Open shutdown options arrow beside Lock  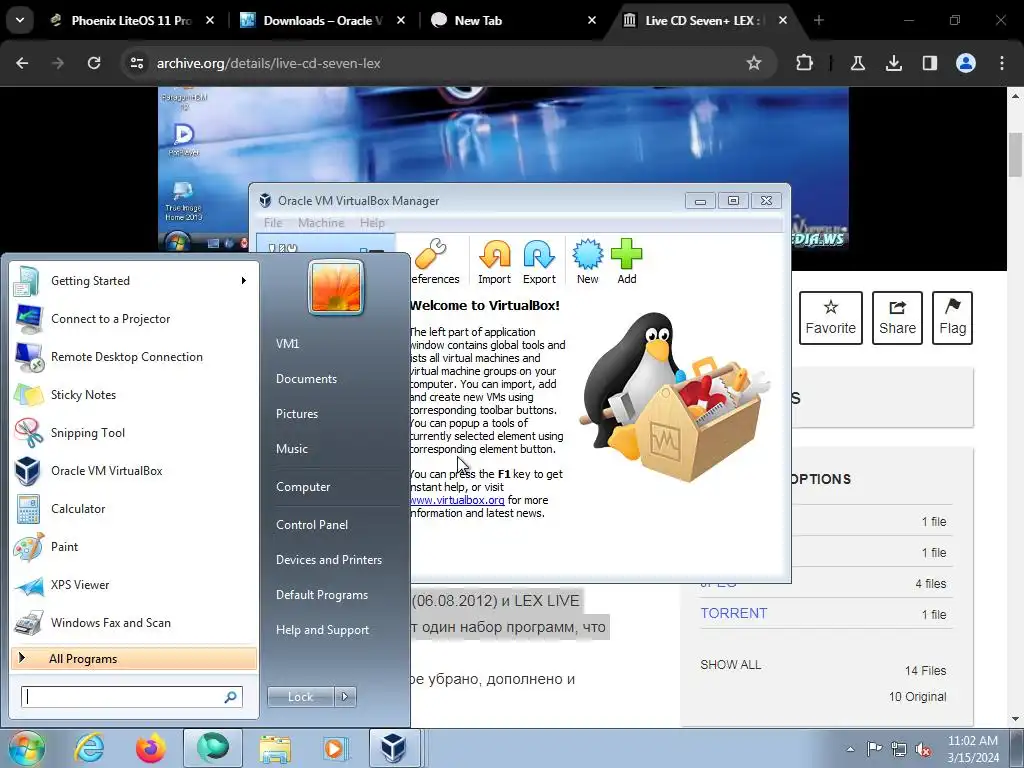click(x=345, y=697)
